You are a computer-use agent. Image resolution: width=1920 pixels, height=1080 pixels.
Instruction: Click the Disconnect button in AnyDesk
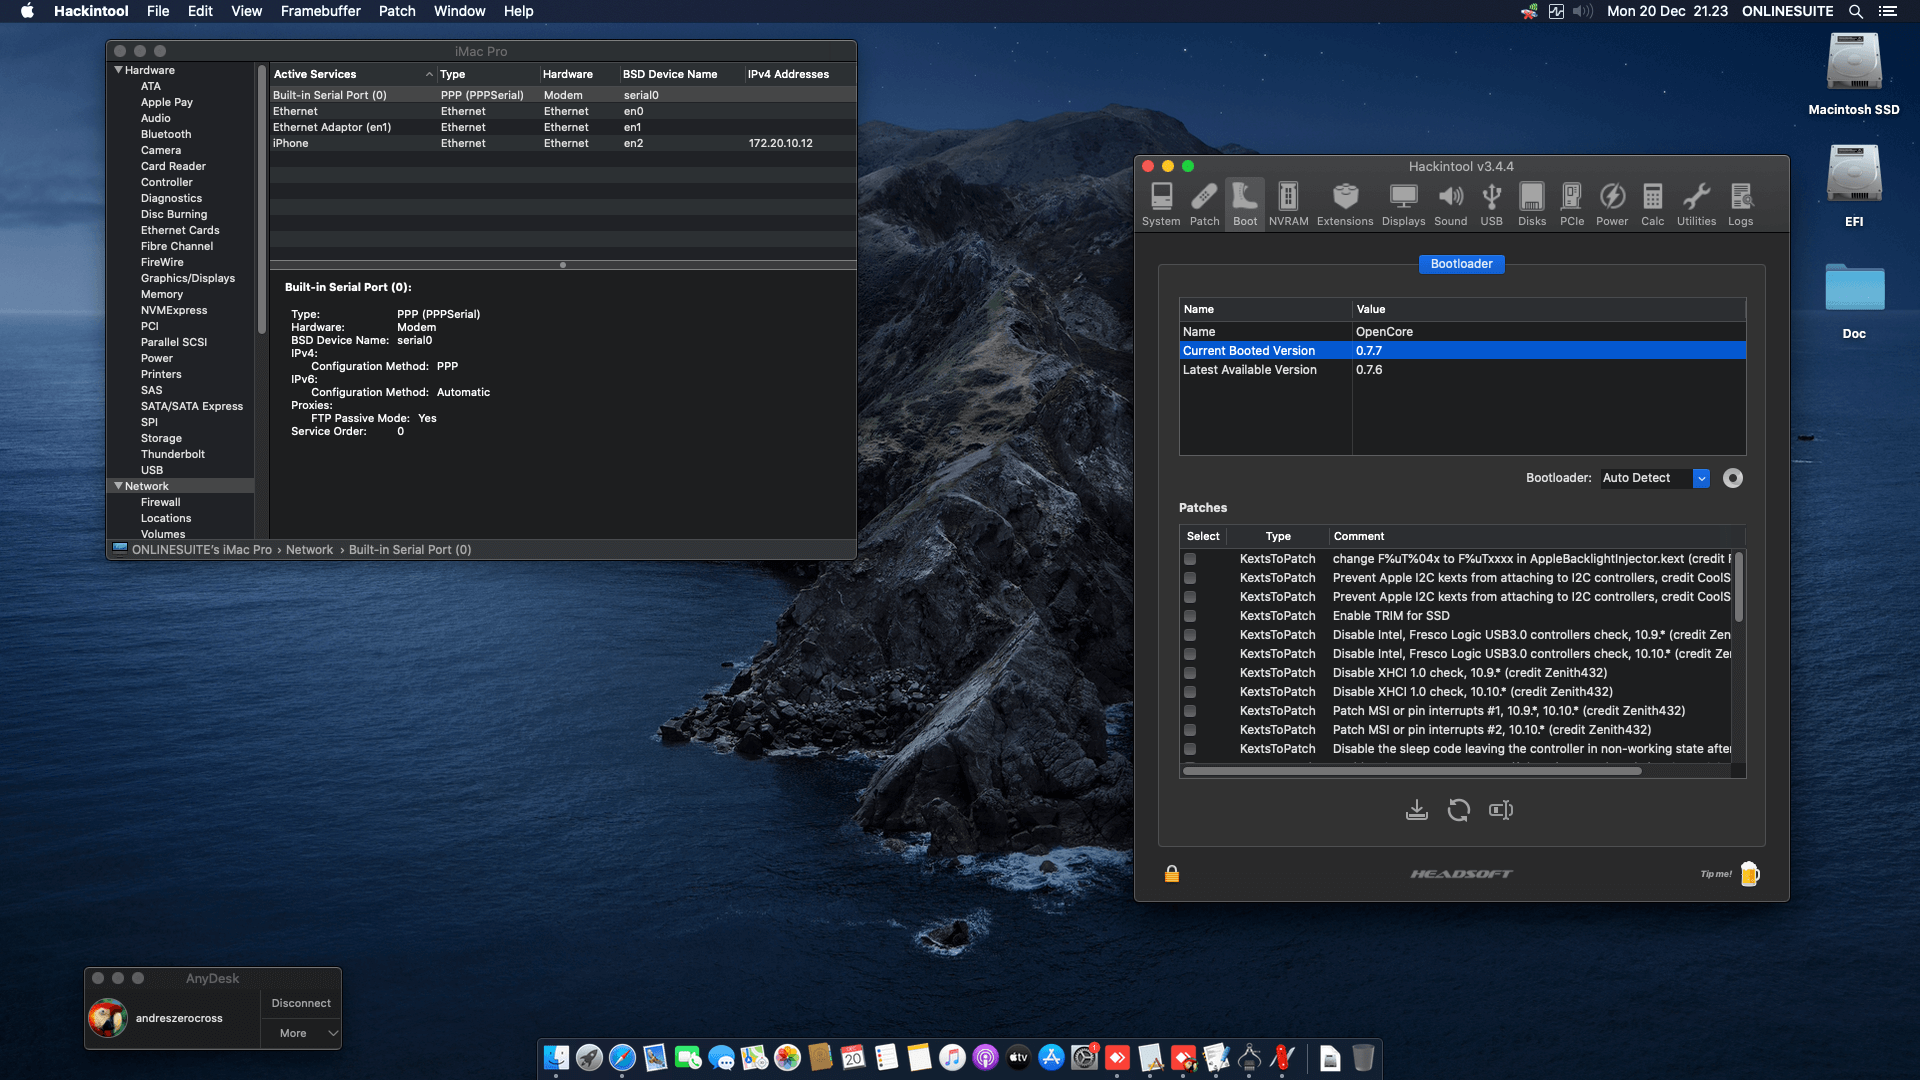(x=300, y=1002)
